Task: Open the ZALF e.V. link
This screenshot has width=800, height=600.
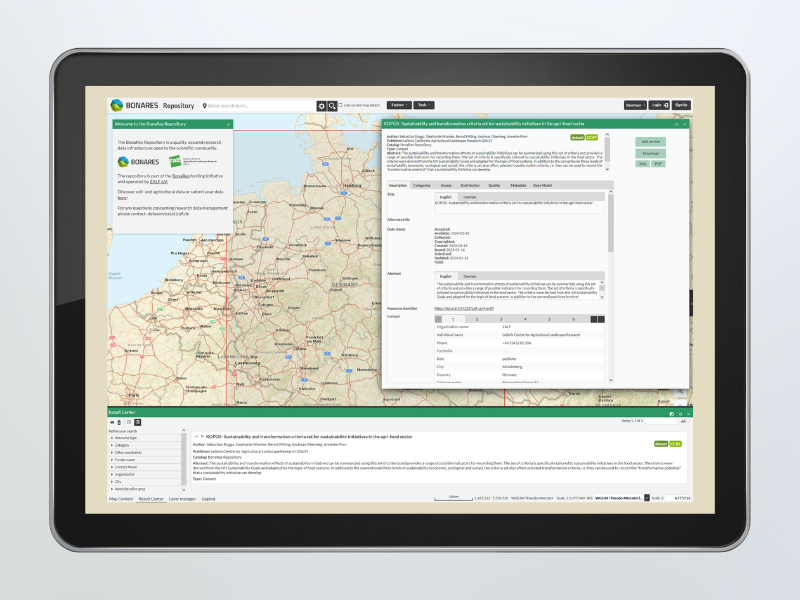Action: coord(158,182)
